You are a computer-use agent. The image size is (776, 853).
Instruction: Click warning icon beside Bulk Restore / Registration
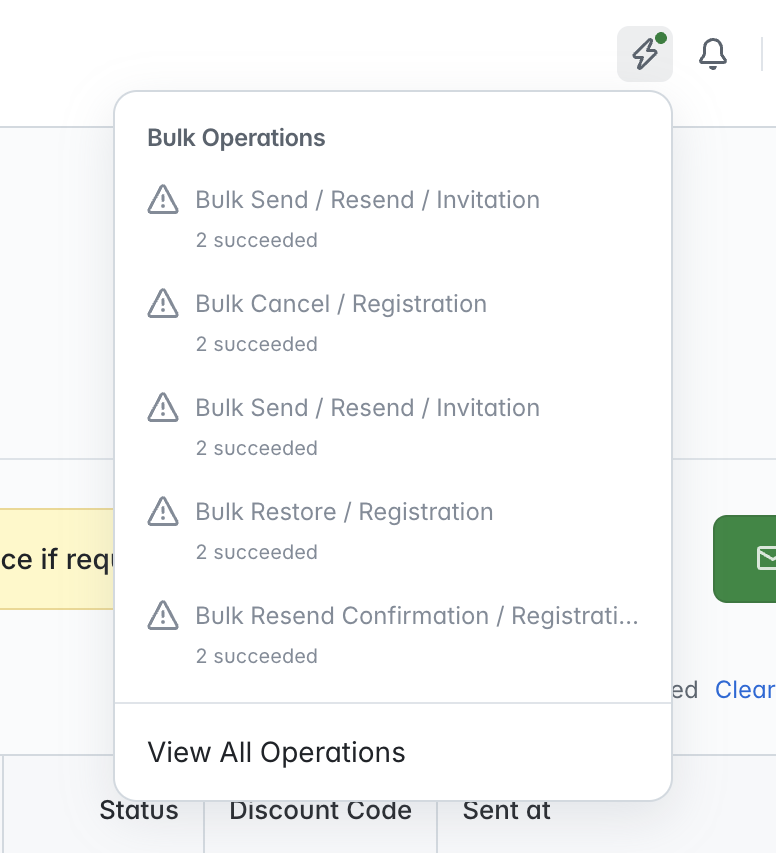pyautogui.click(x=163, y=511)
